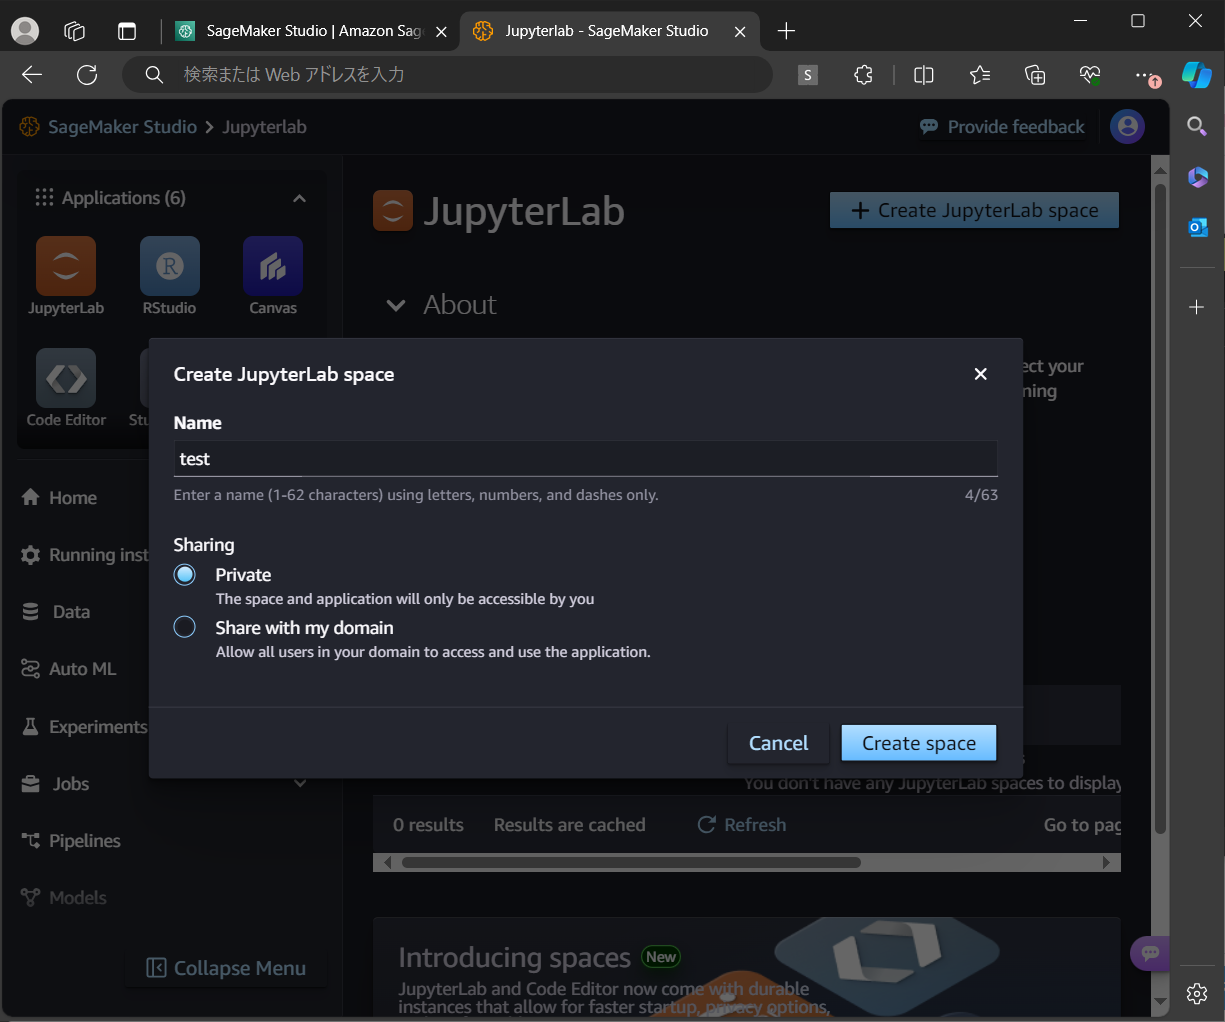Click the SageMaker user profile icon

tap(1128, 127)
